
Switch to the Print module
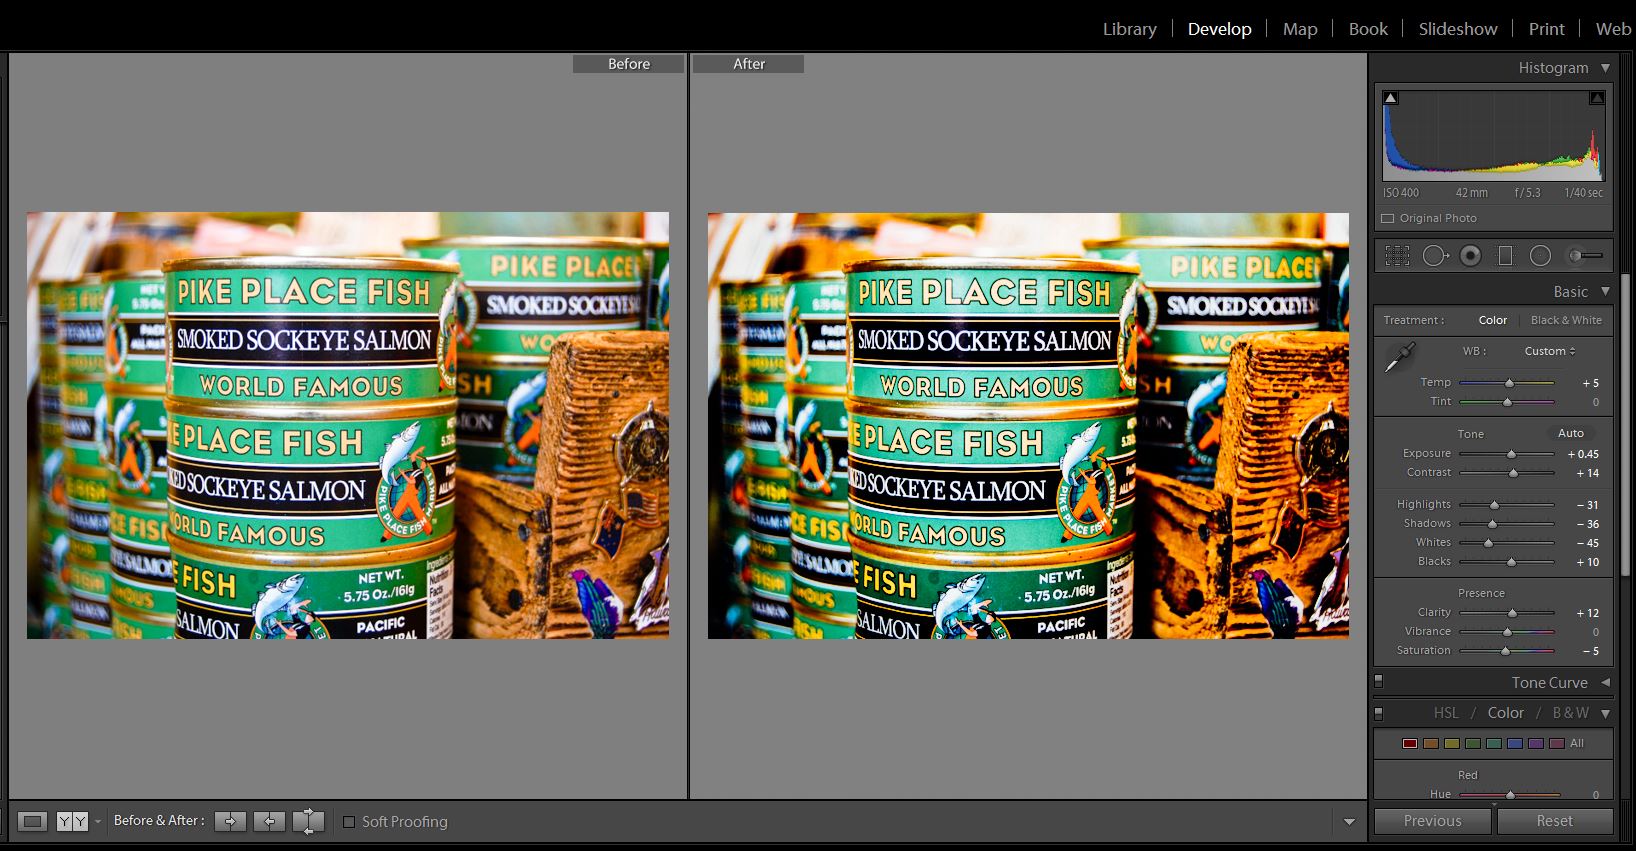(1546, 29)
